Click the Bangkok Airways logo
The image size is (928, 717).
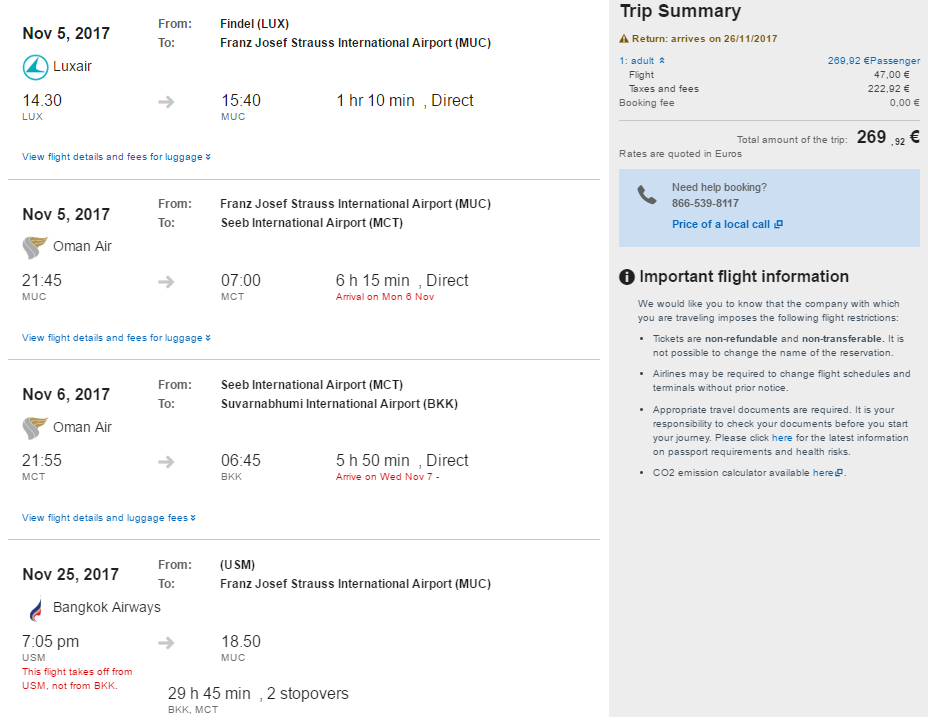pos(36,608)
